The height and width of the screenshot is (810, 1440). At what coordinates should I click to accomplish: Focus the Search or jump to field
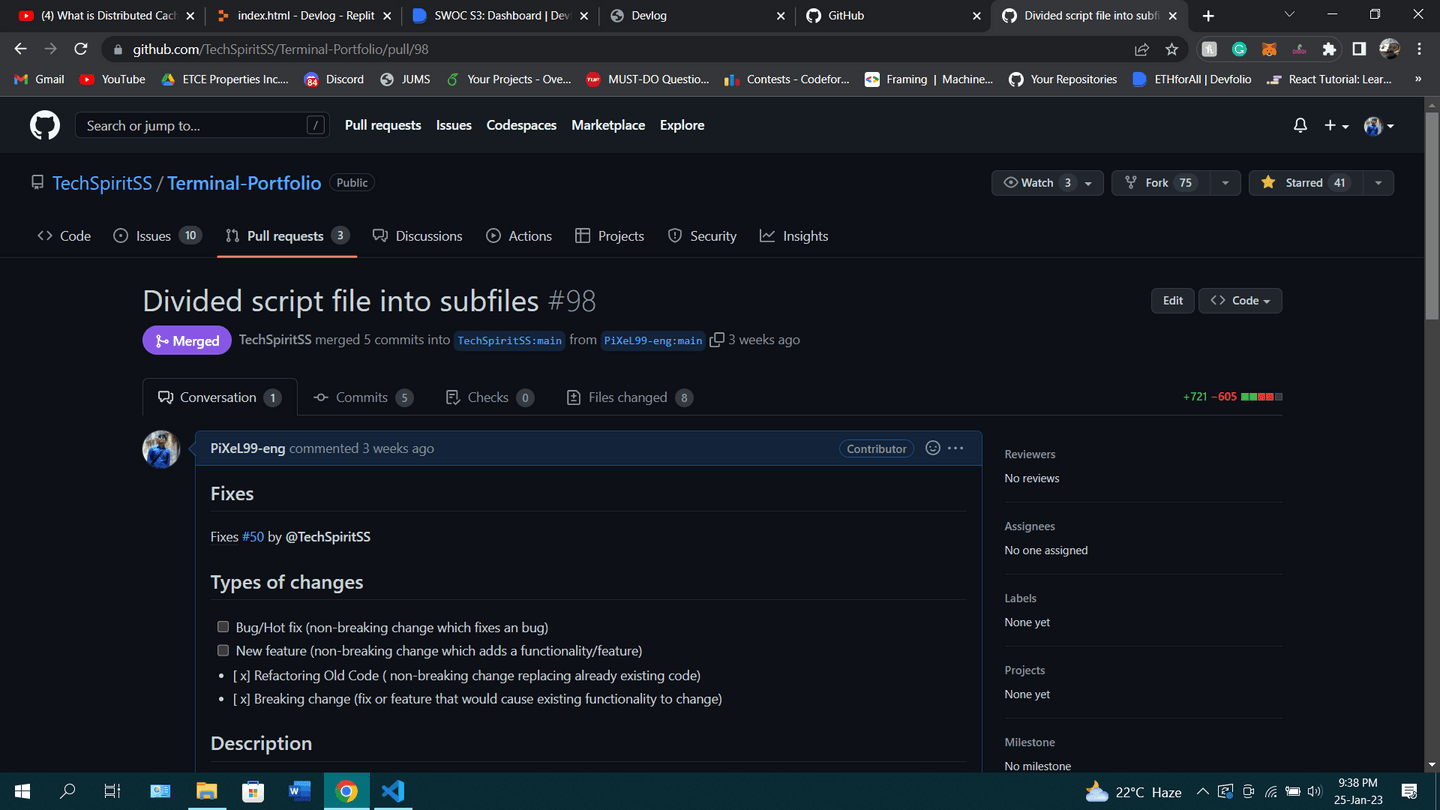[202, 125]
